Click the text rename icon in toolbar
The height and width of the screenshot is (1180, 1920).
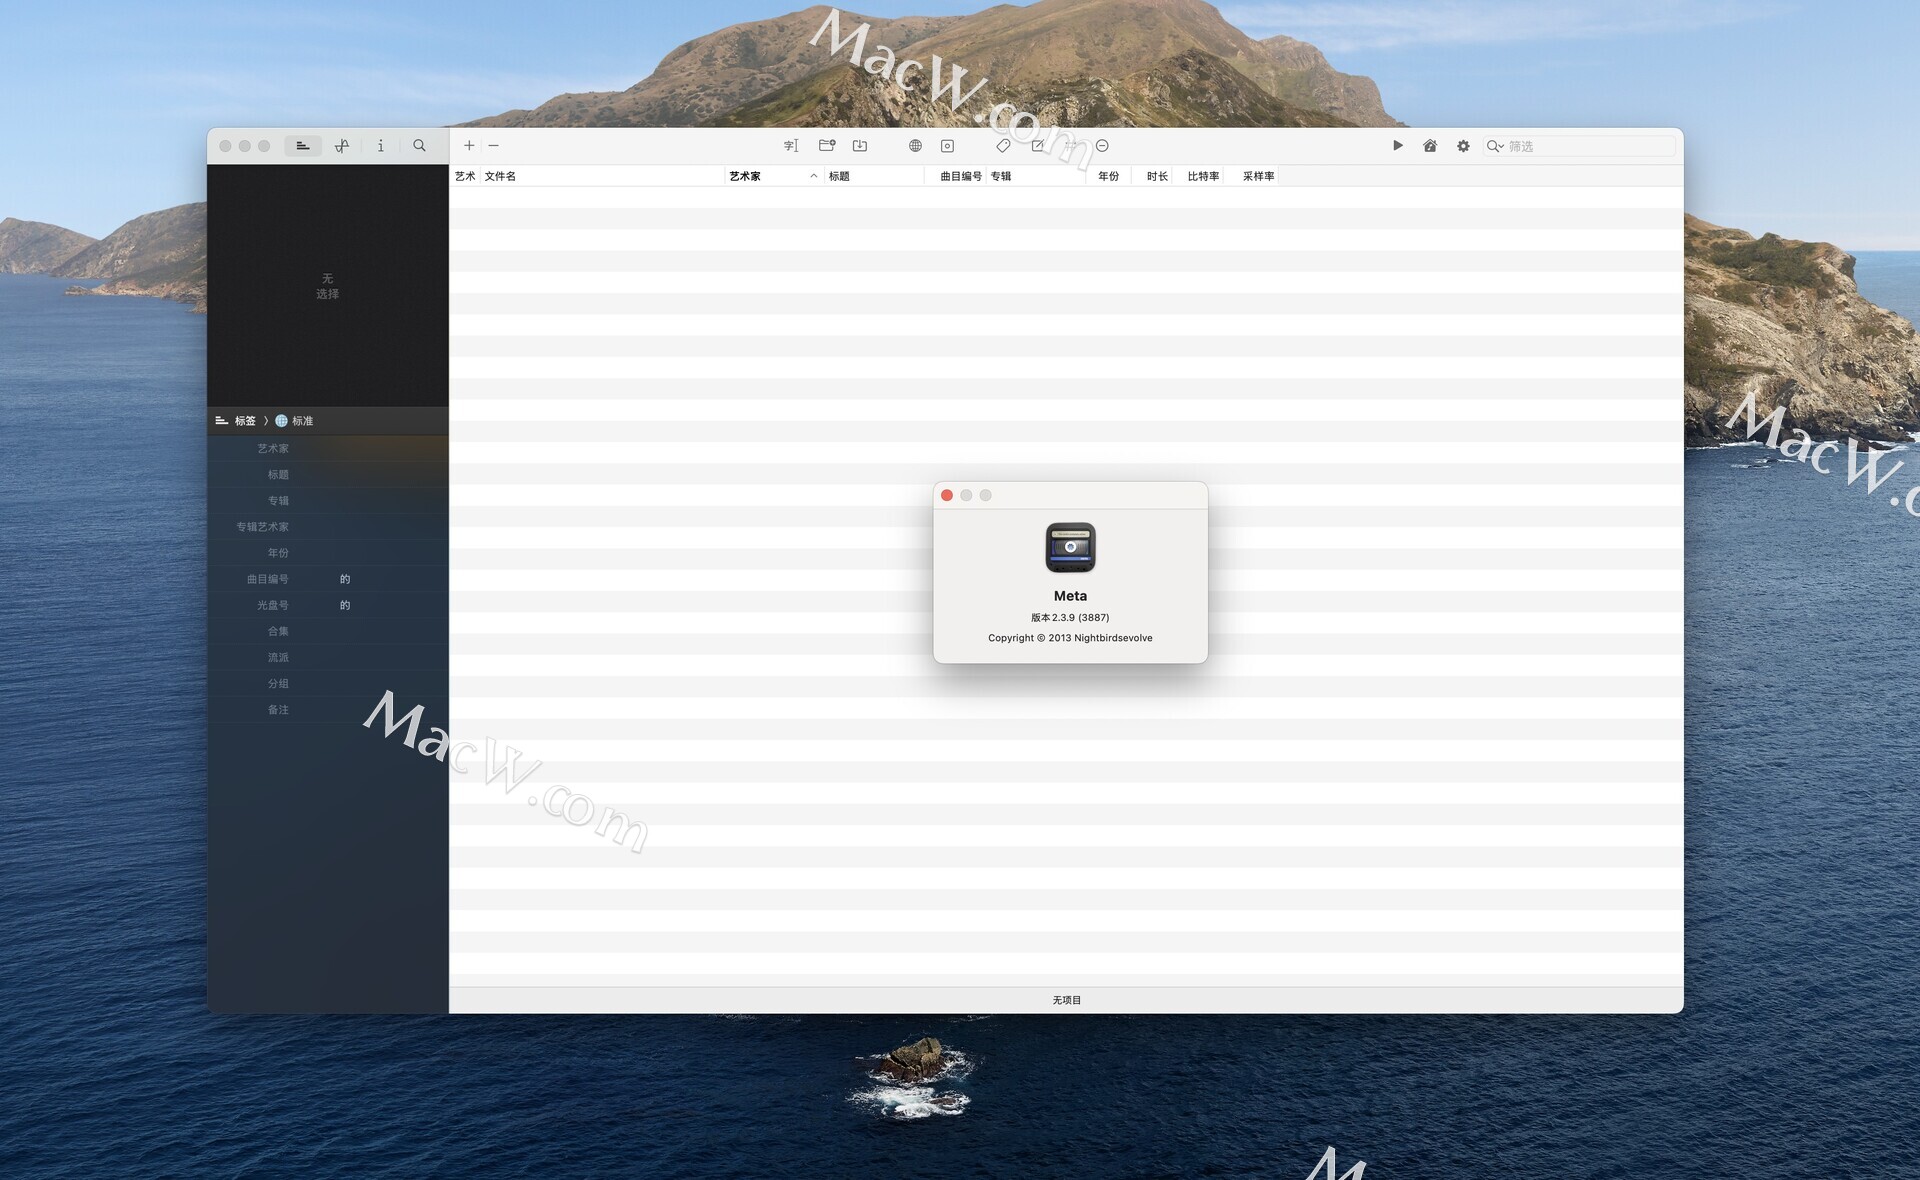(791, 146)
